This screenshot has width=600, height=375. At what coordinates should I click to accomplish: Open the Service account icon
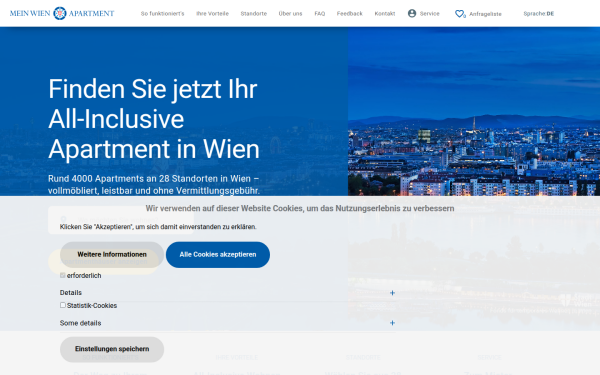pyautogui.click(x=412, y=13)
